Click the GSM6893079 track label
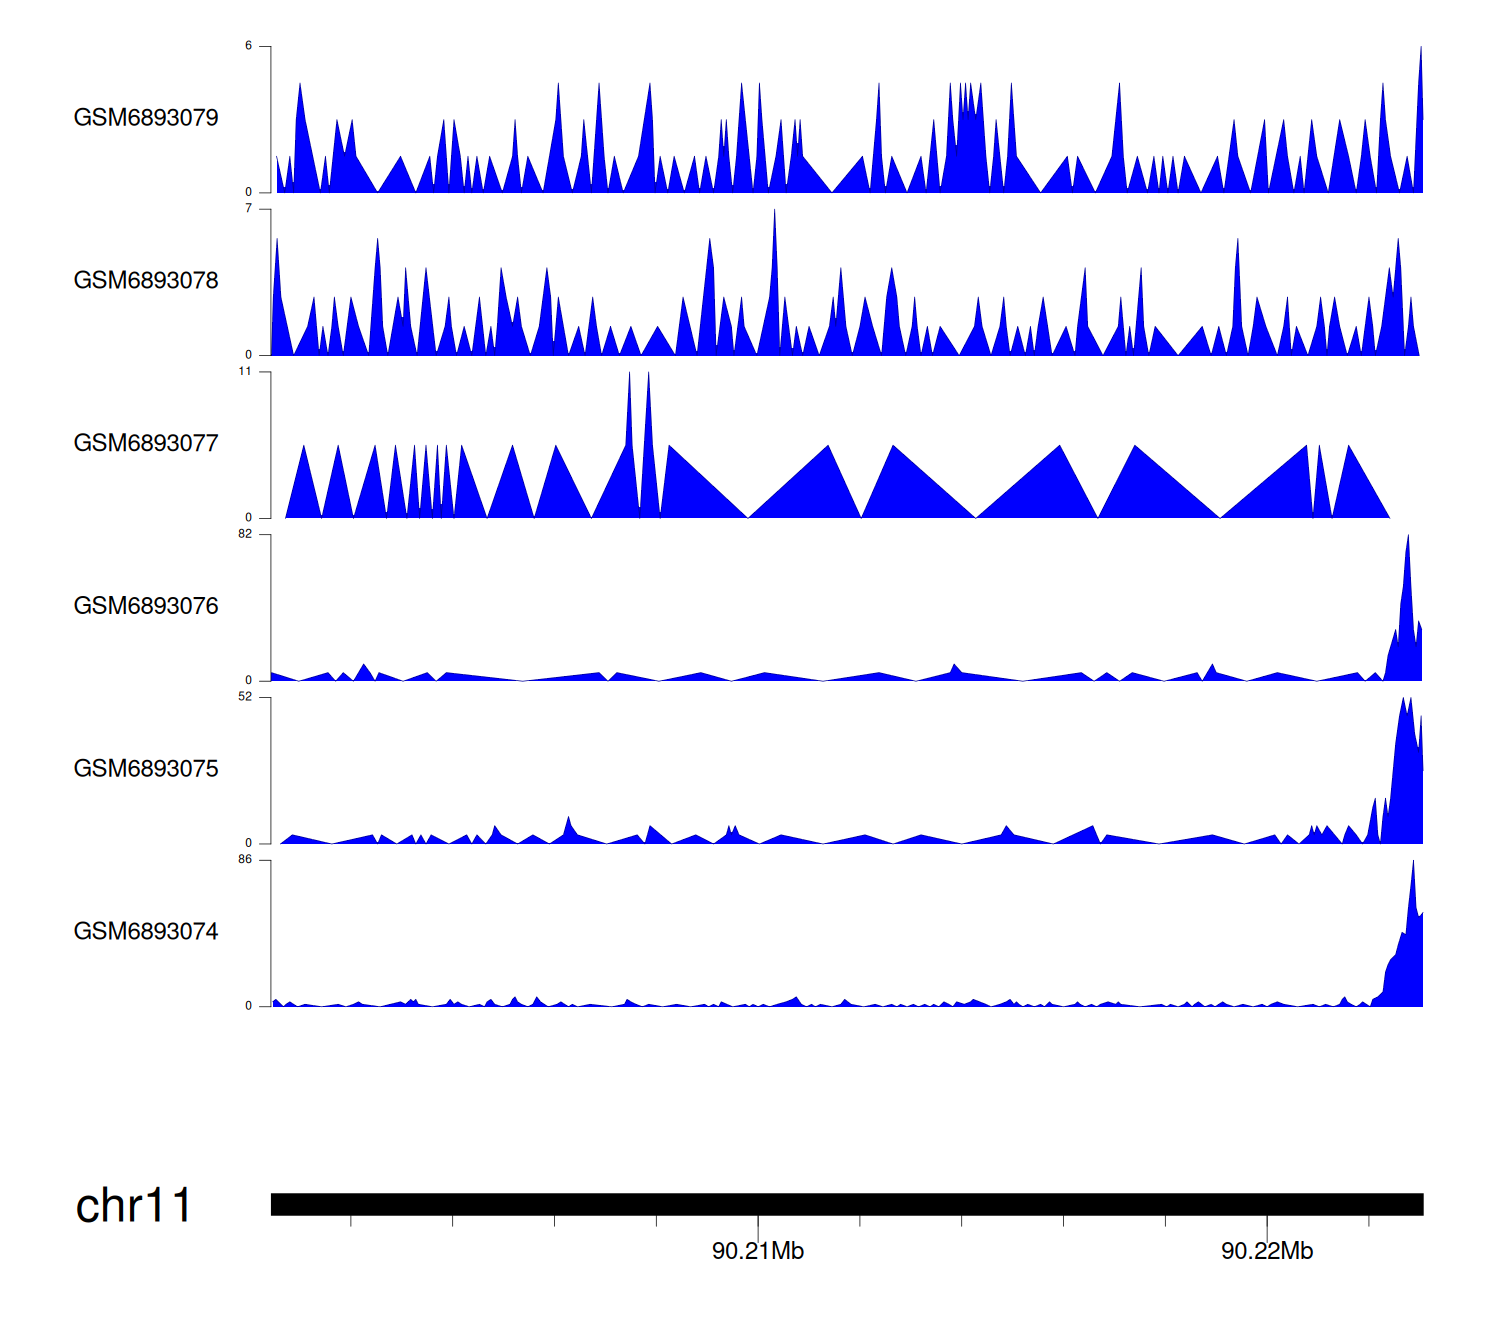The height and width of the screenshot is (1320, 1500). (146, 118)
